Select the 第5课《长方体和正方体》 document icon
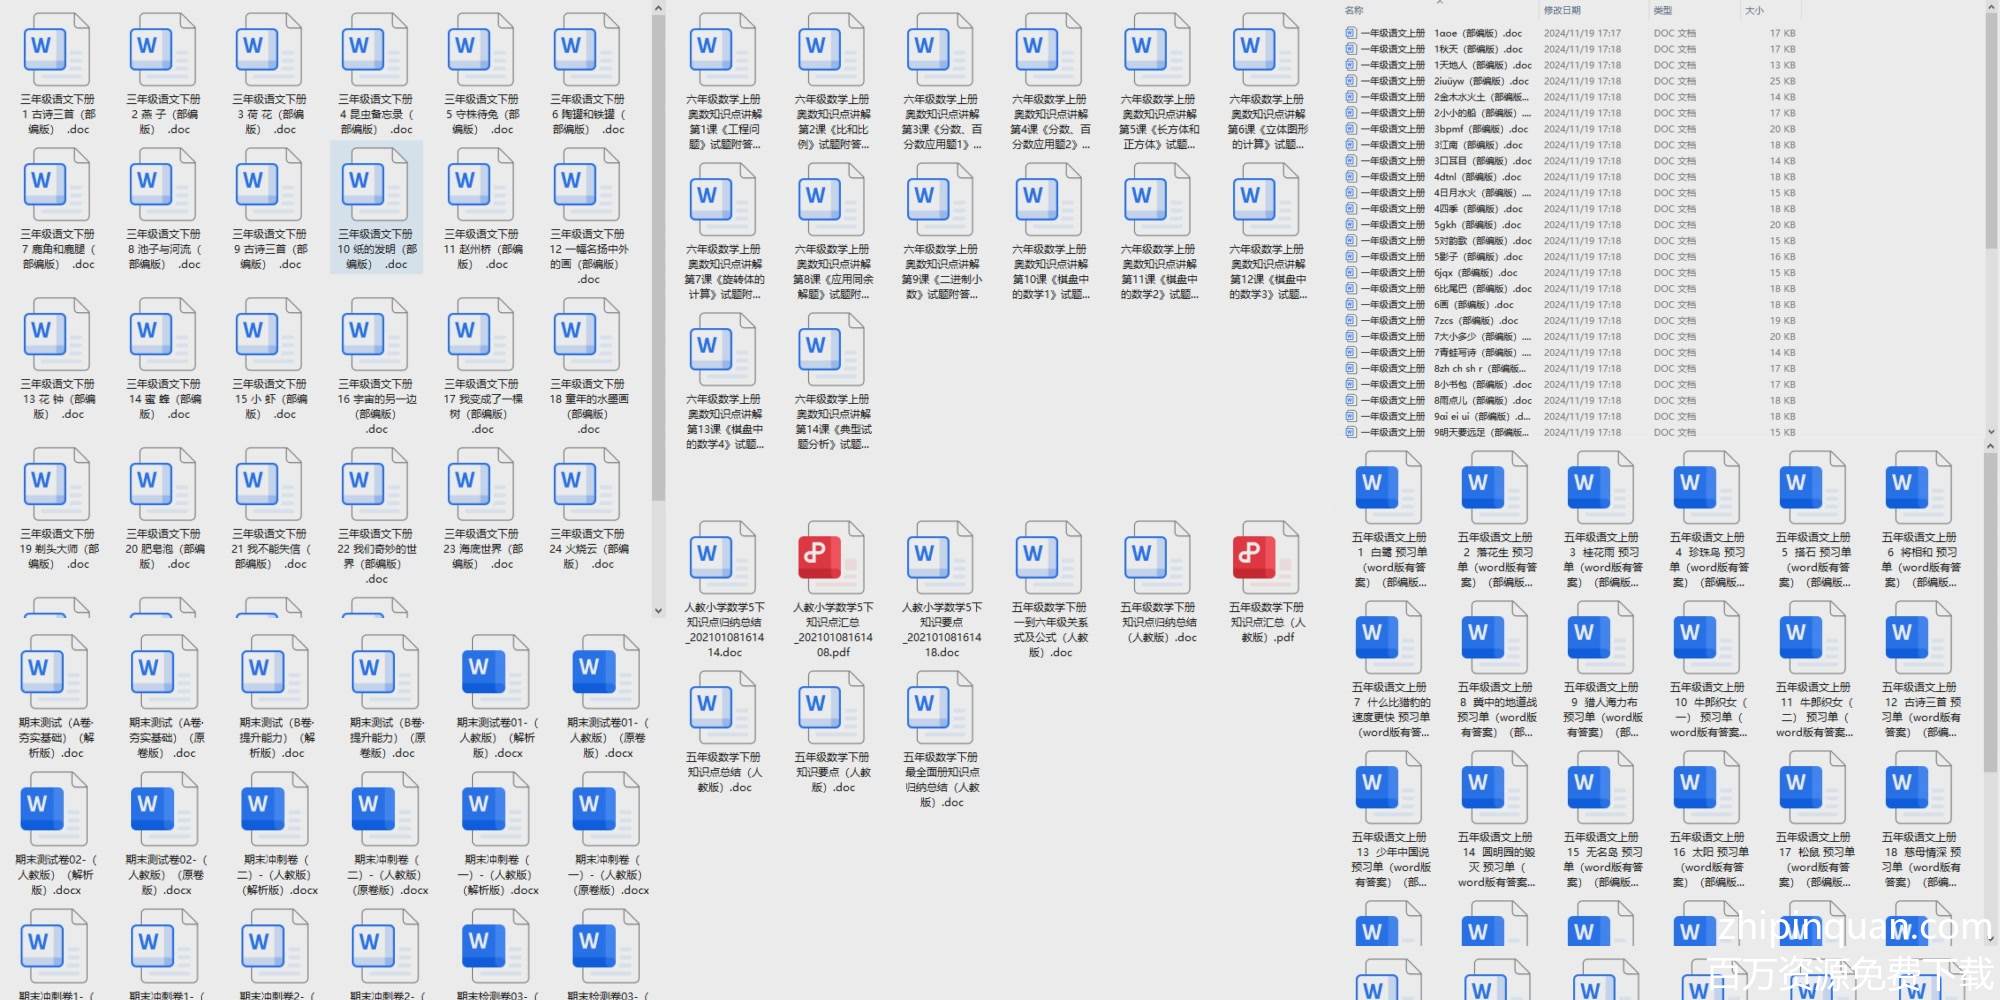2000x1000 pixels. 1157,50
